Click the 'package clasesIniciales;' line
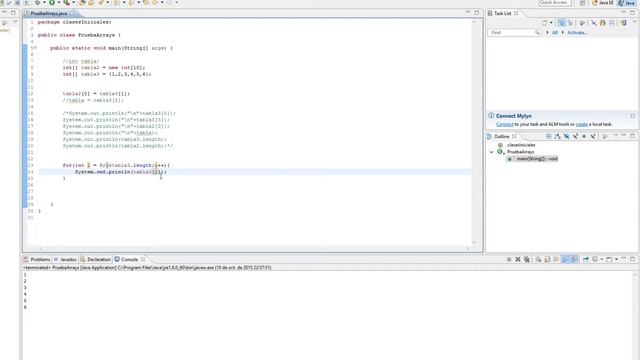640x360 pixels. [x=75, y=22]
